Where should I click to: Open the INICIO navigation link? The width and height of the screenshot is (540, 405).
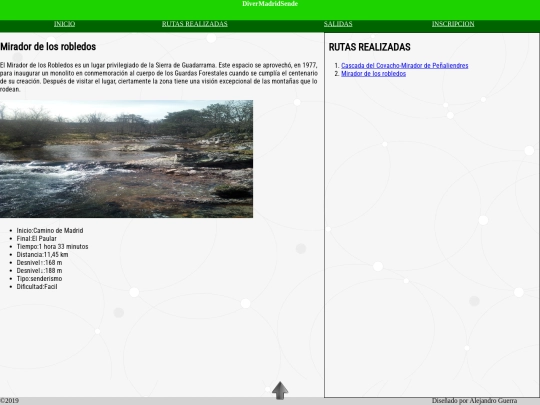(64, 24)
